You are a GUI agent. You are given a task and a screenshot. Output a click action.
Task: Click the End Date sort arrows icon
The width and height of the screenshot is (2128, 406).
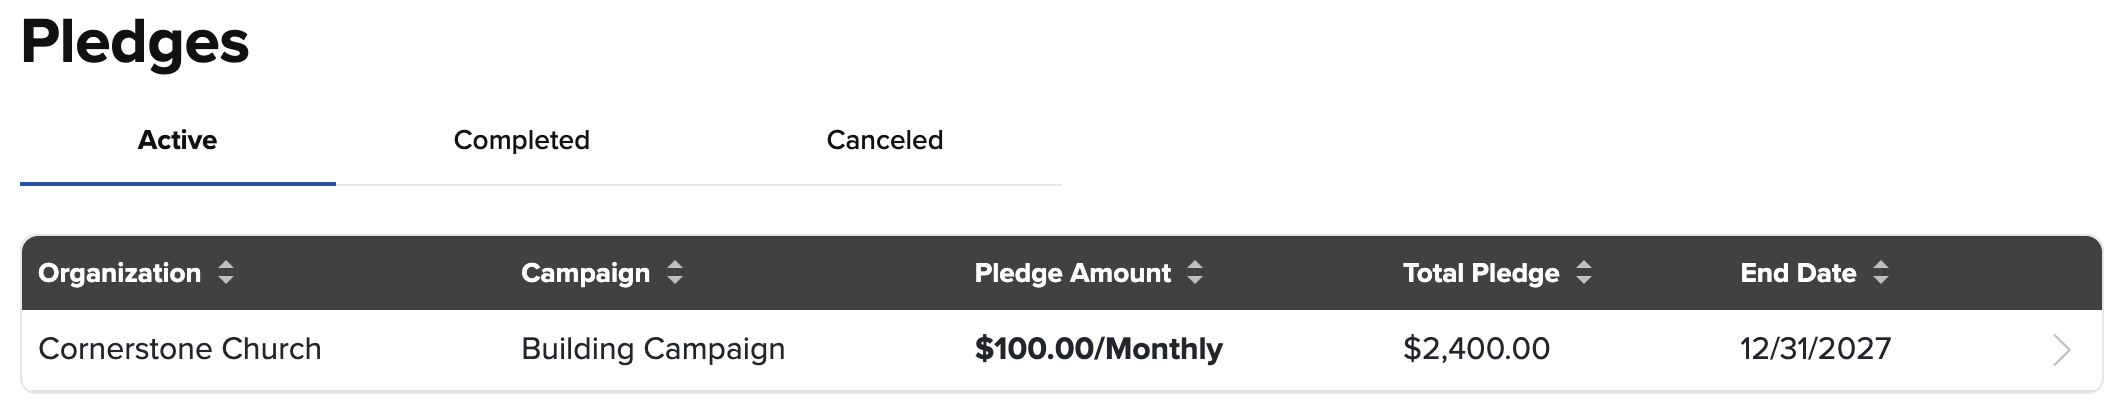pos(1881,273)
